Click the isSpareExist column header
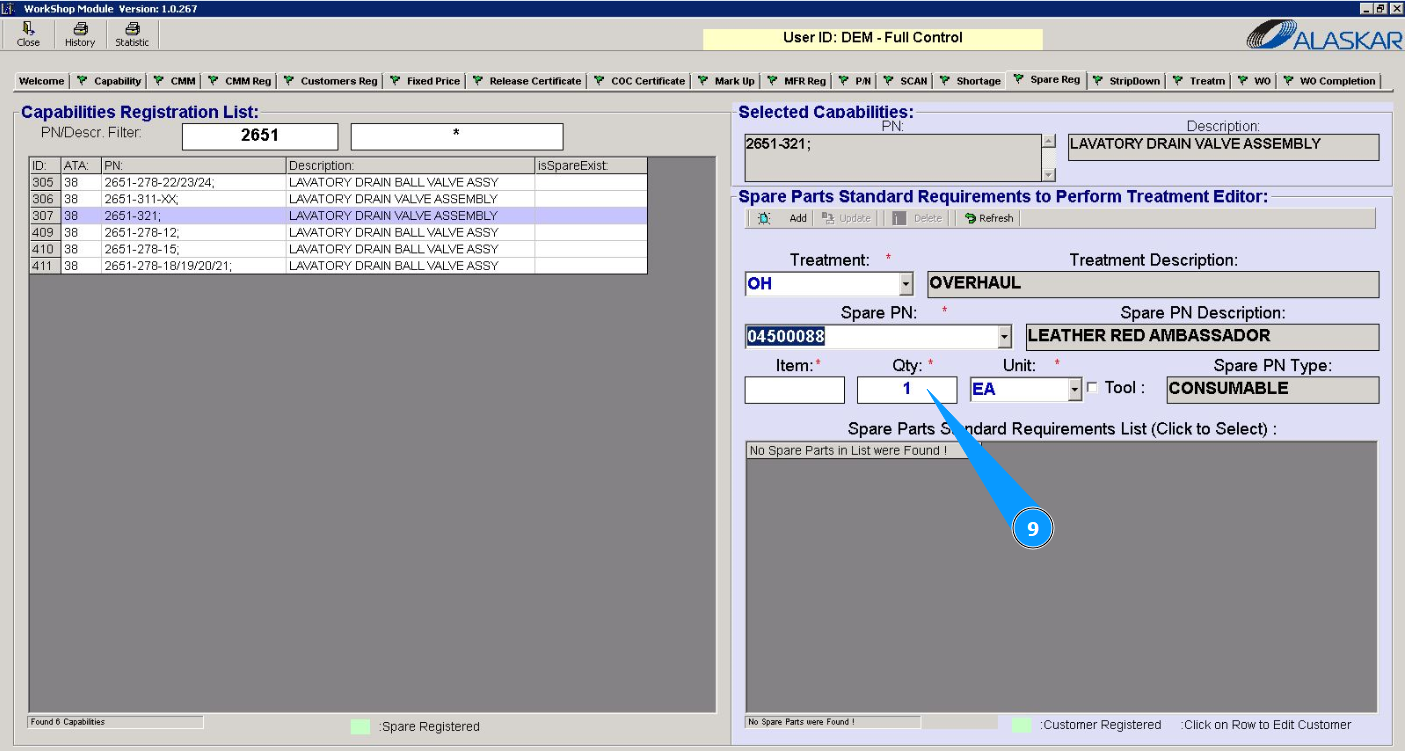1405x751 pixels. 591,165
